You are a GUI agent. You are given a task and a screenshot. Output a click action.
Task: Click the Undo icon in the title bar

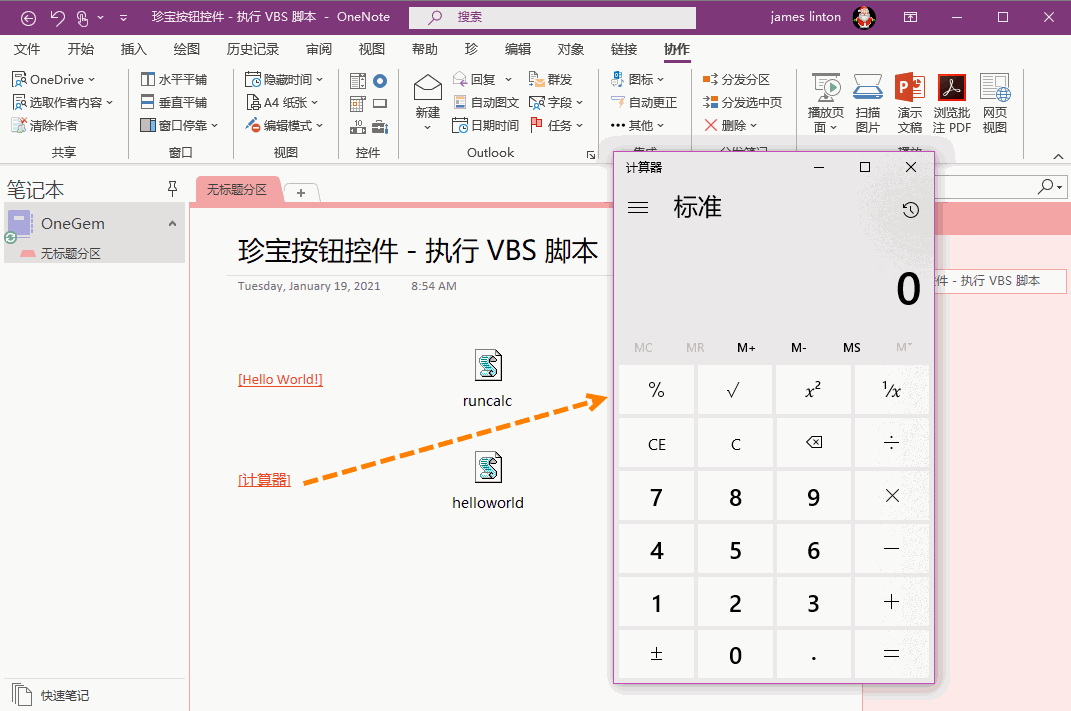coord(57,18)
